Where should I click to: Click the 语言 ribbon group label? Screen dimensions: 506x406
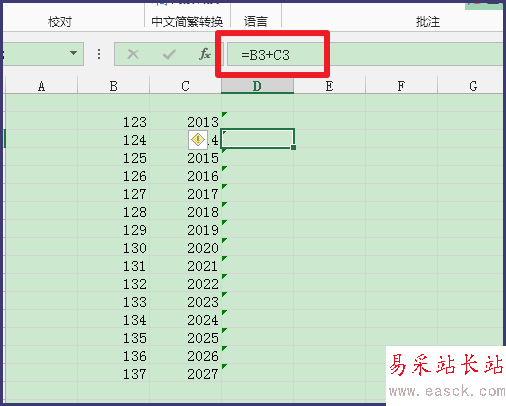pos(256,22)
